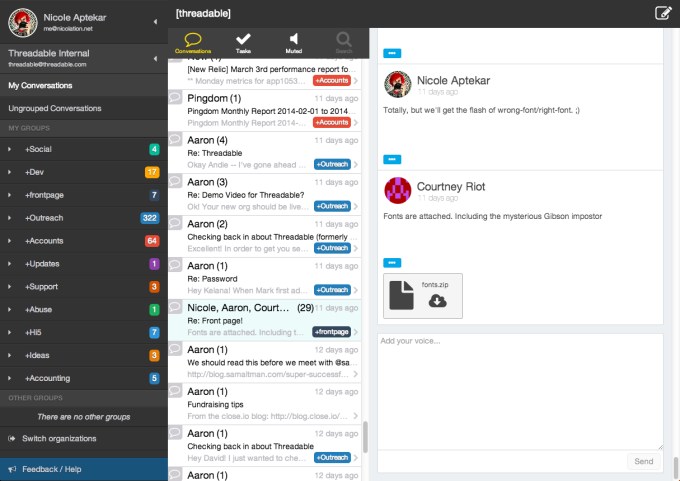Click the [threadable] title
Viewport: 680px width, 481px height.
coord(203,13)
